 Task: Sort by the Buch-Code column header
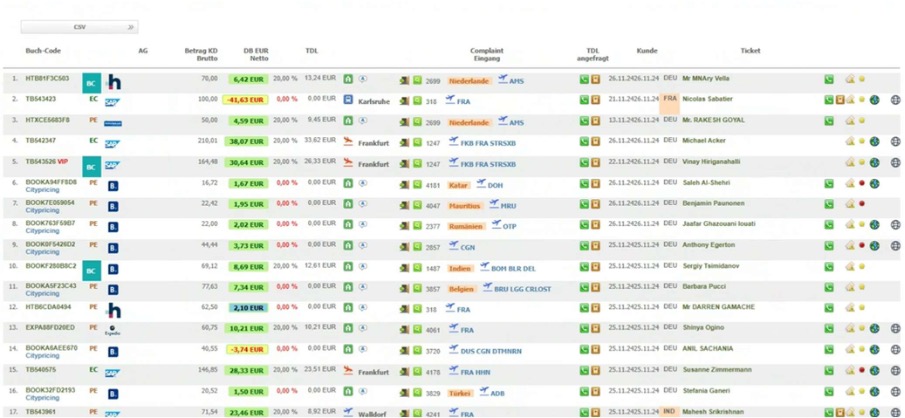tap(43, 51)
